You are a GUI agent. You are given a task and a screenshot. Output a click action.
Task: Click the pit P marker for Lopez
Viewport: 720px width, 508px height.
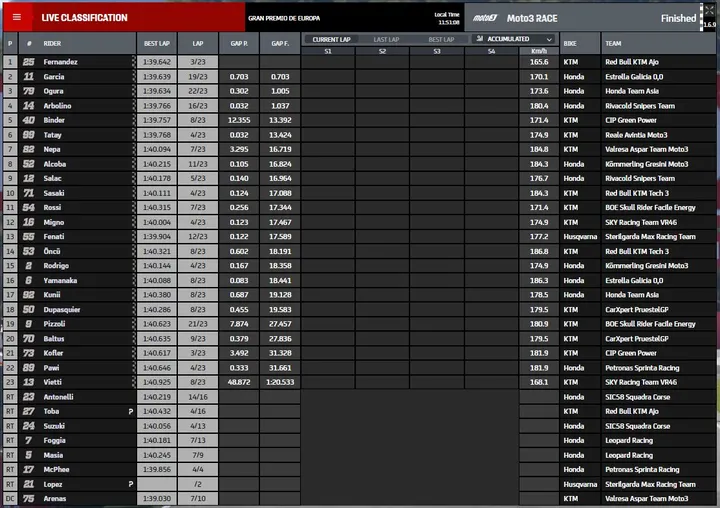[131, 484]
